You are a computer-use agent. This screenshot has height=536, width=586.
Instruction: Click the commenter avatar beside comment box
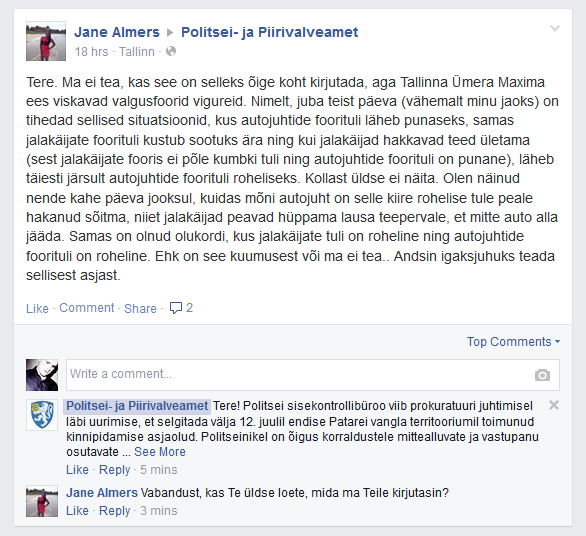42,375
